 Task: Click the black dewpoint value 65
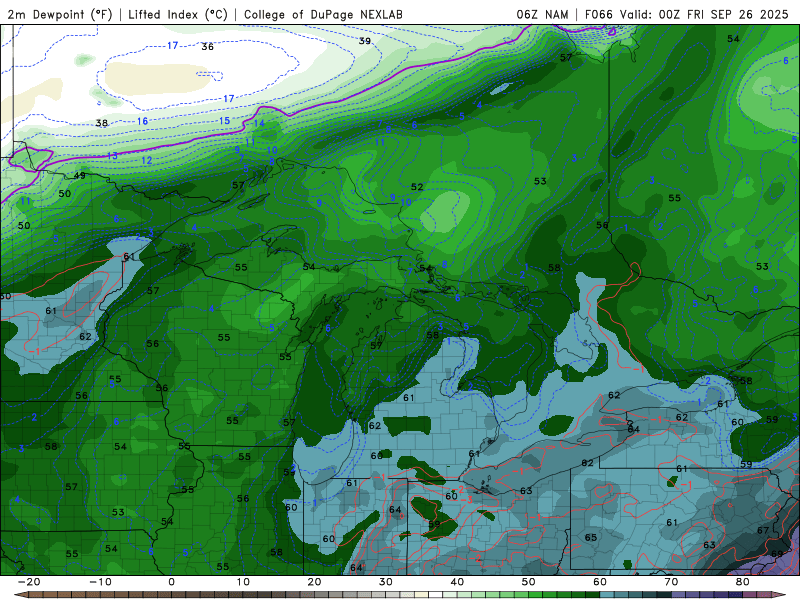tap(591, 537)
